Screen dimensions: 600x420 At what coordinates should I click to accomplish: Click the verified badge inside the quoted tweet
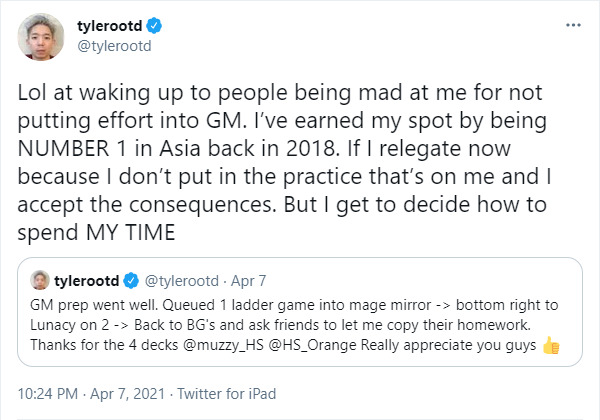(x=138, y=280)
